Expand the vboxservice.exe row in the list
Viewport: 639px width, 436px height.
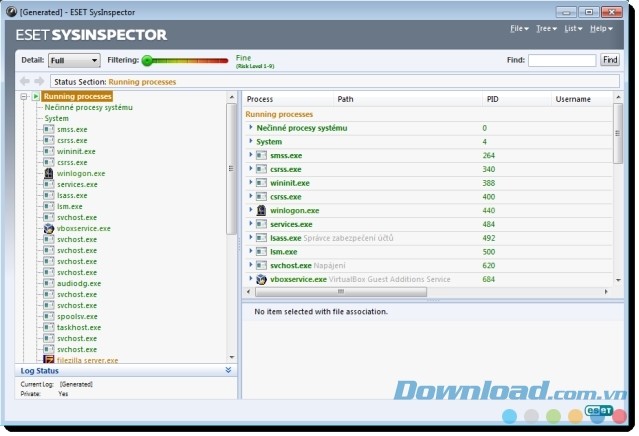coord(251,279)
